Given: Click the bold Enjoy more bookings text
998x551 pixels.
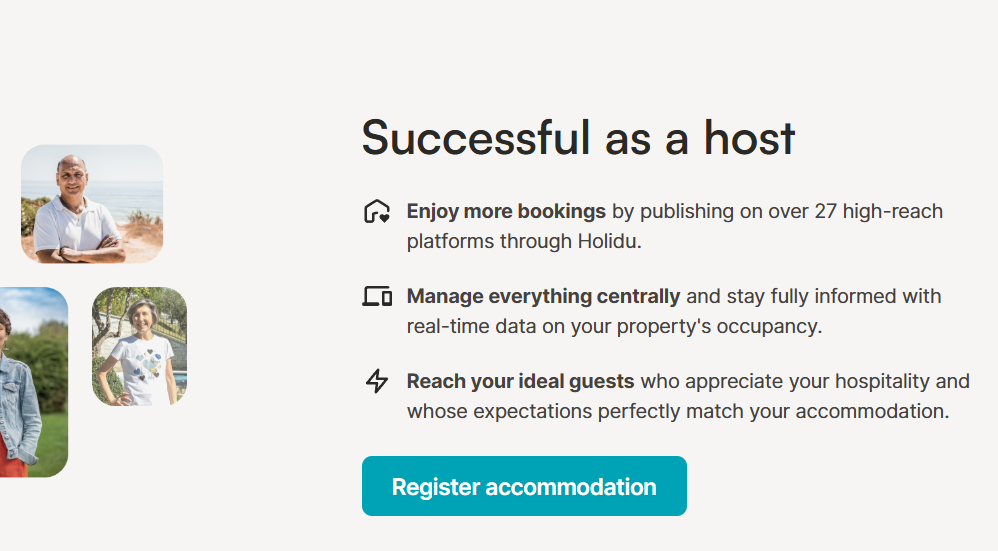Looking at the screenshot, I should [506, 211].
